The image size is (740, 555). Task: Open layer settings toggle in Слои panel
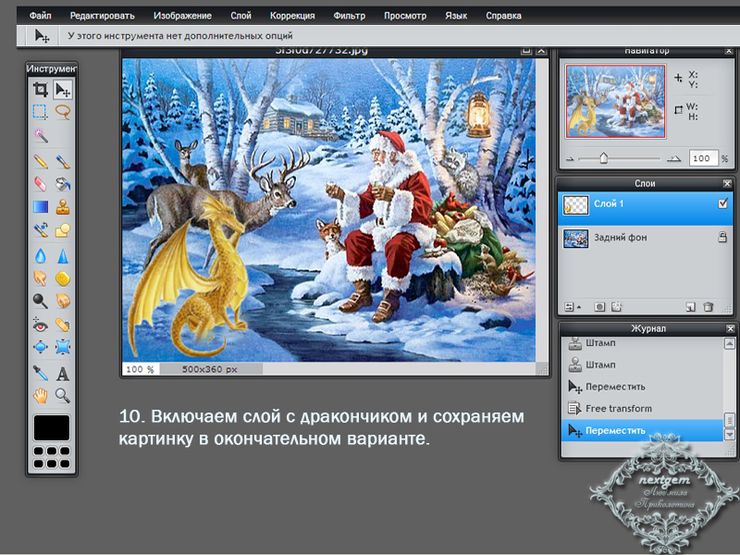click(572, 307)
